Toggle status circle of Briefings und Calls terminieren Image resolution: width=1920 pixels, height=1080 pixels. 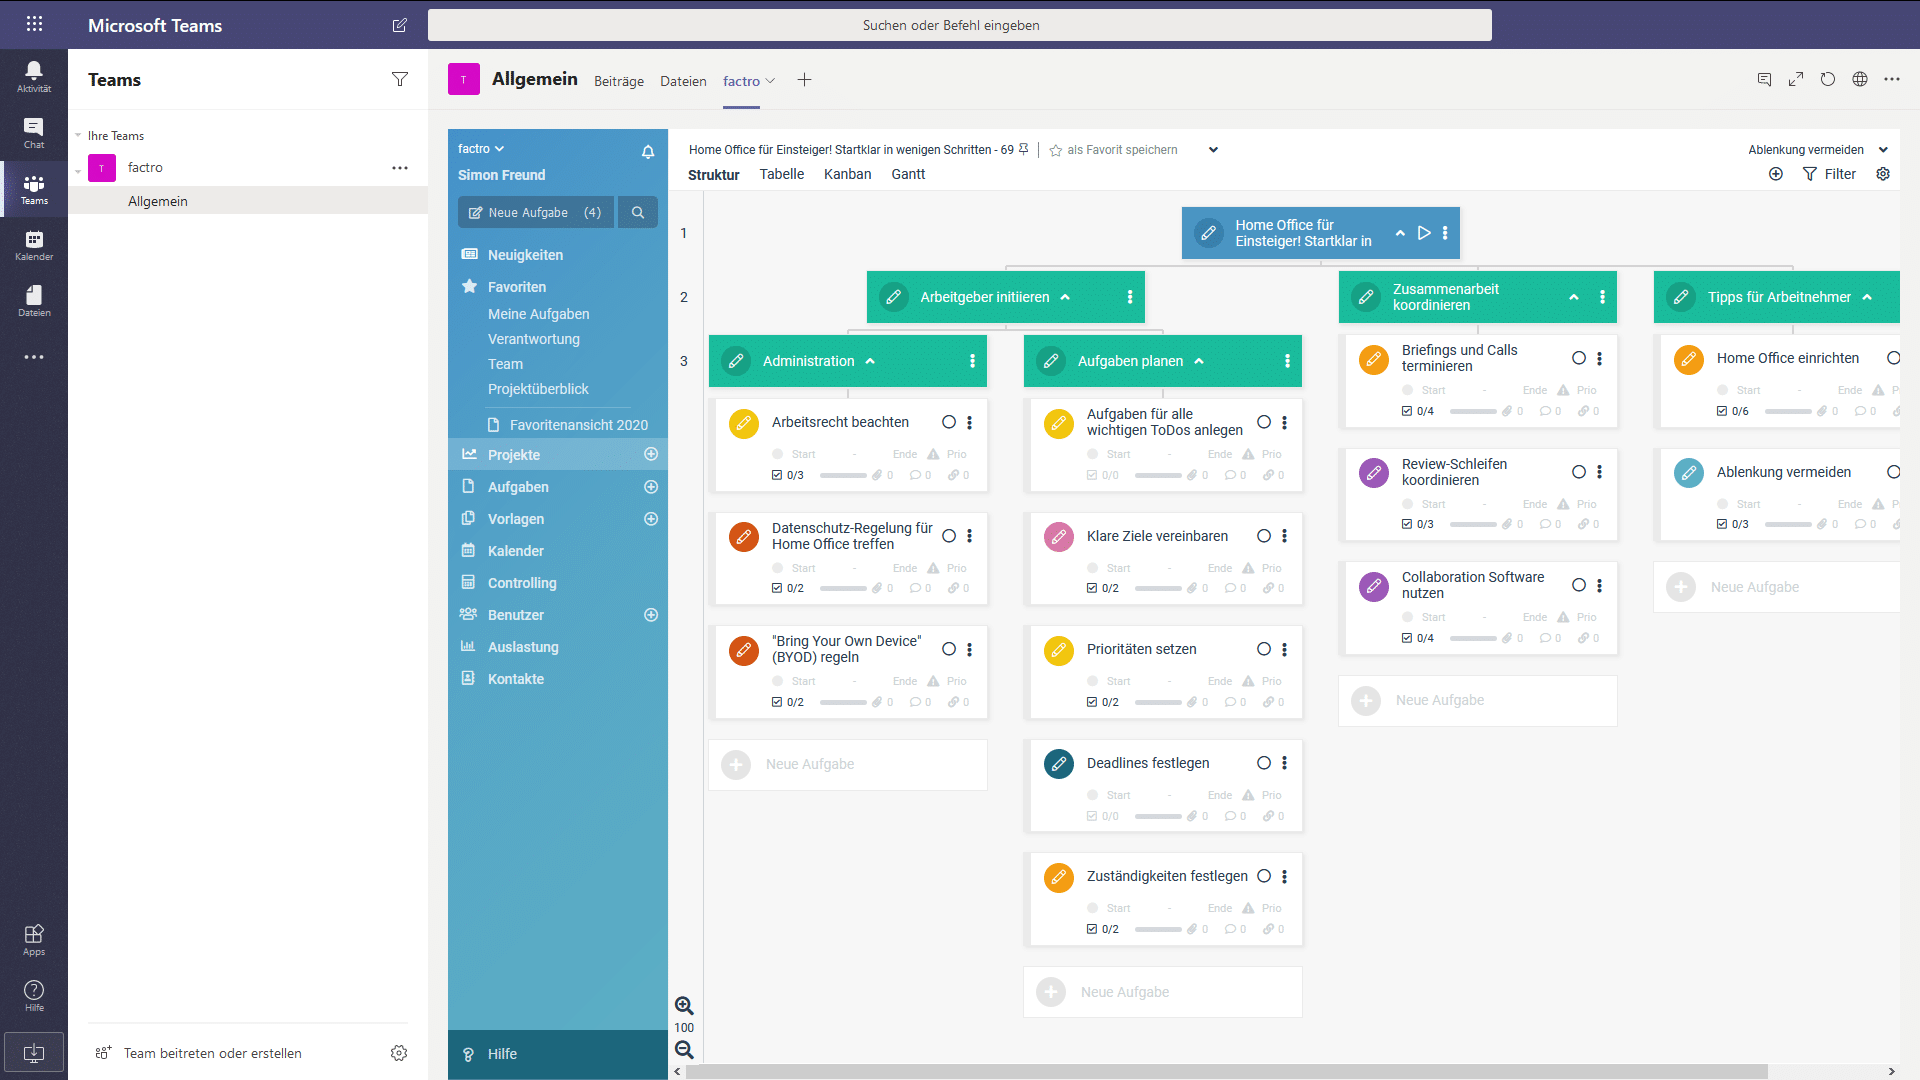tap(1579, 358)
